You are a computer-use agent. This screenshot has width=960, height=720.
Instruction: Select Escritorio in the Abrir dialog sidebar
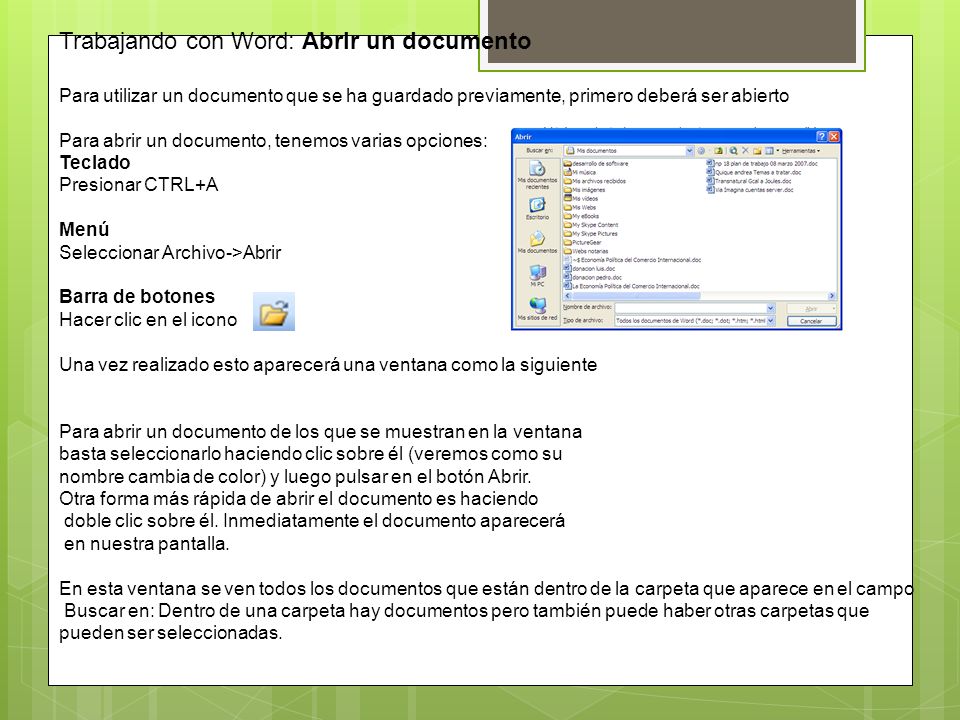pos(537,208)
